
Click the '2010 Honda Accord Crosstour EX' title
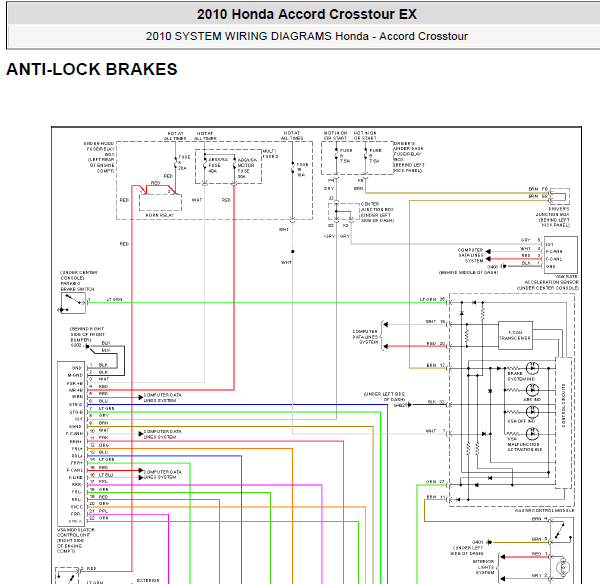click(x=307, y=14)
